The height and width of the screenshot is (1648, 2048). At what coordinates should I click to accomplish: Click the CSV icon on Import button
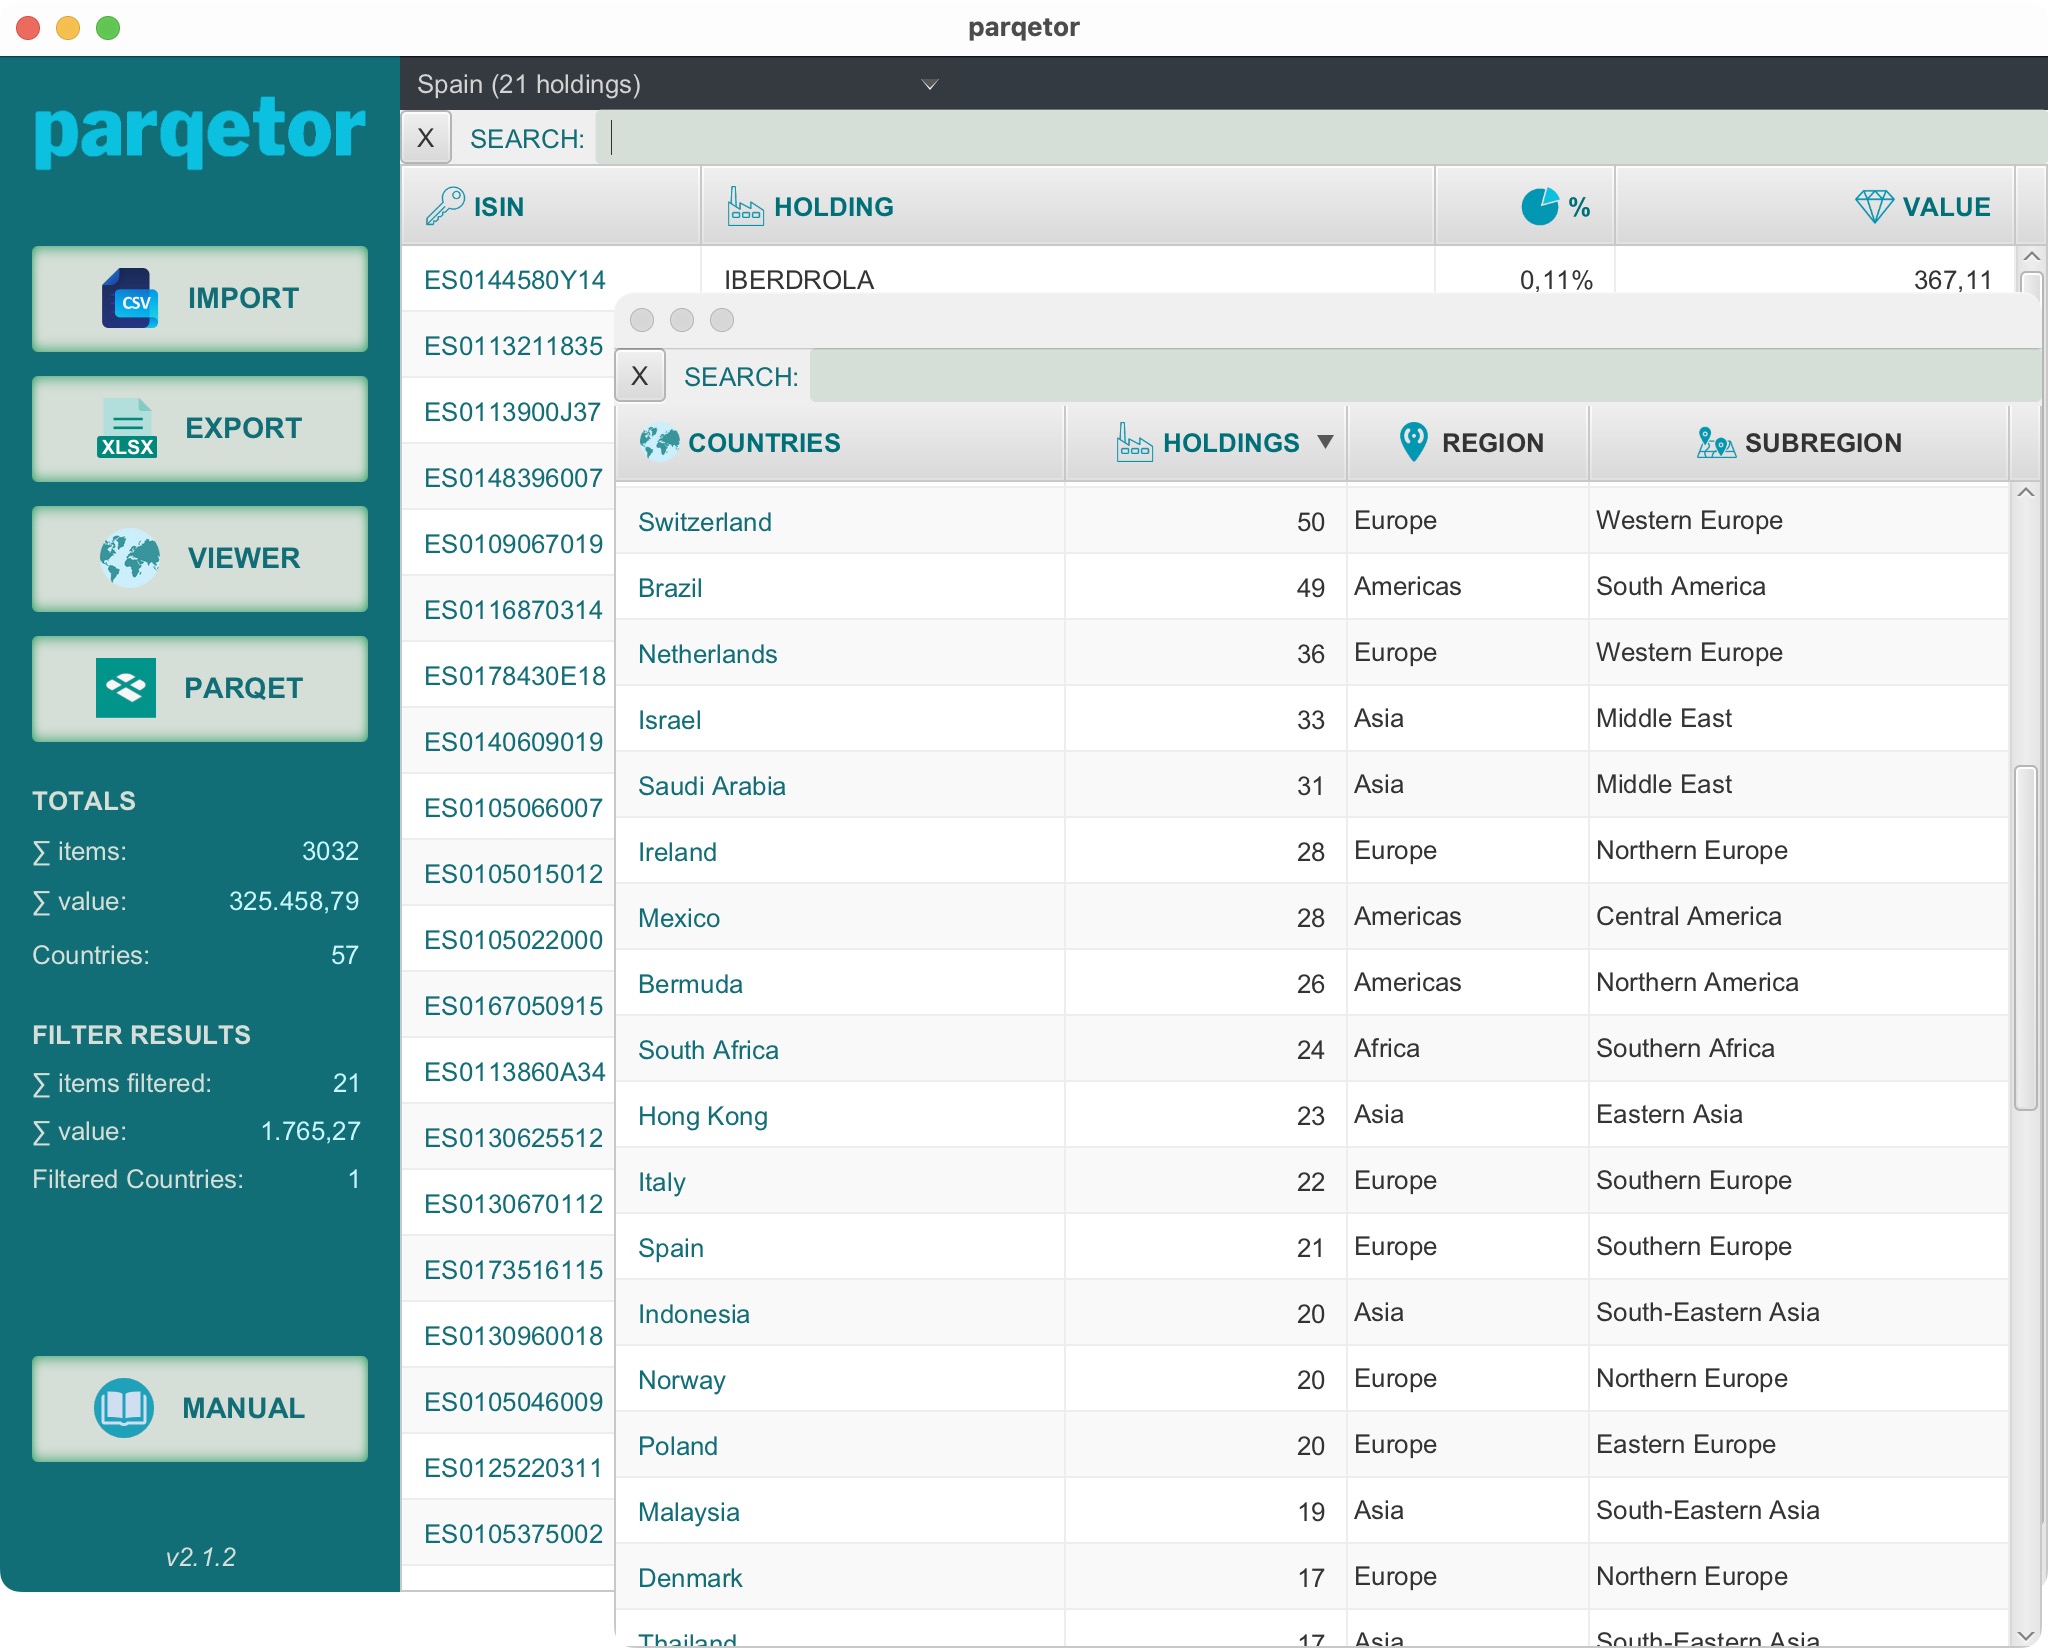tap(129, 298)
